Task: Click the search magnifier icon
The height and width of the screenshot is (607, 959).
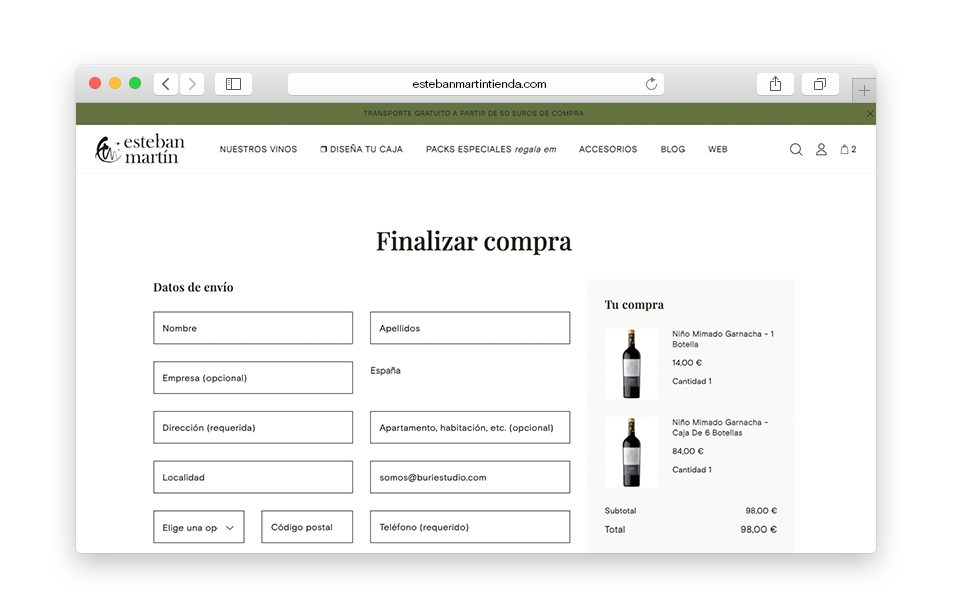Action: pyautogui.click(x=796, y=150)
